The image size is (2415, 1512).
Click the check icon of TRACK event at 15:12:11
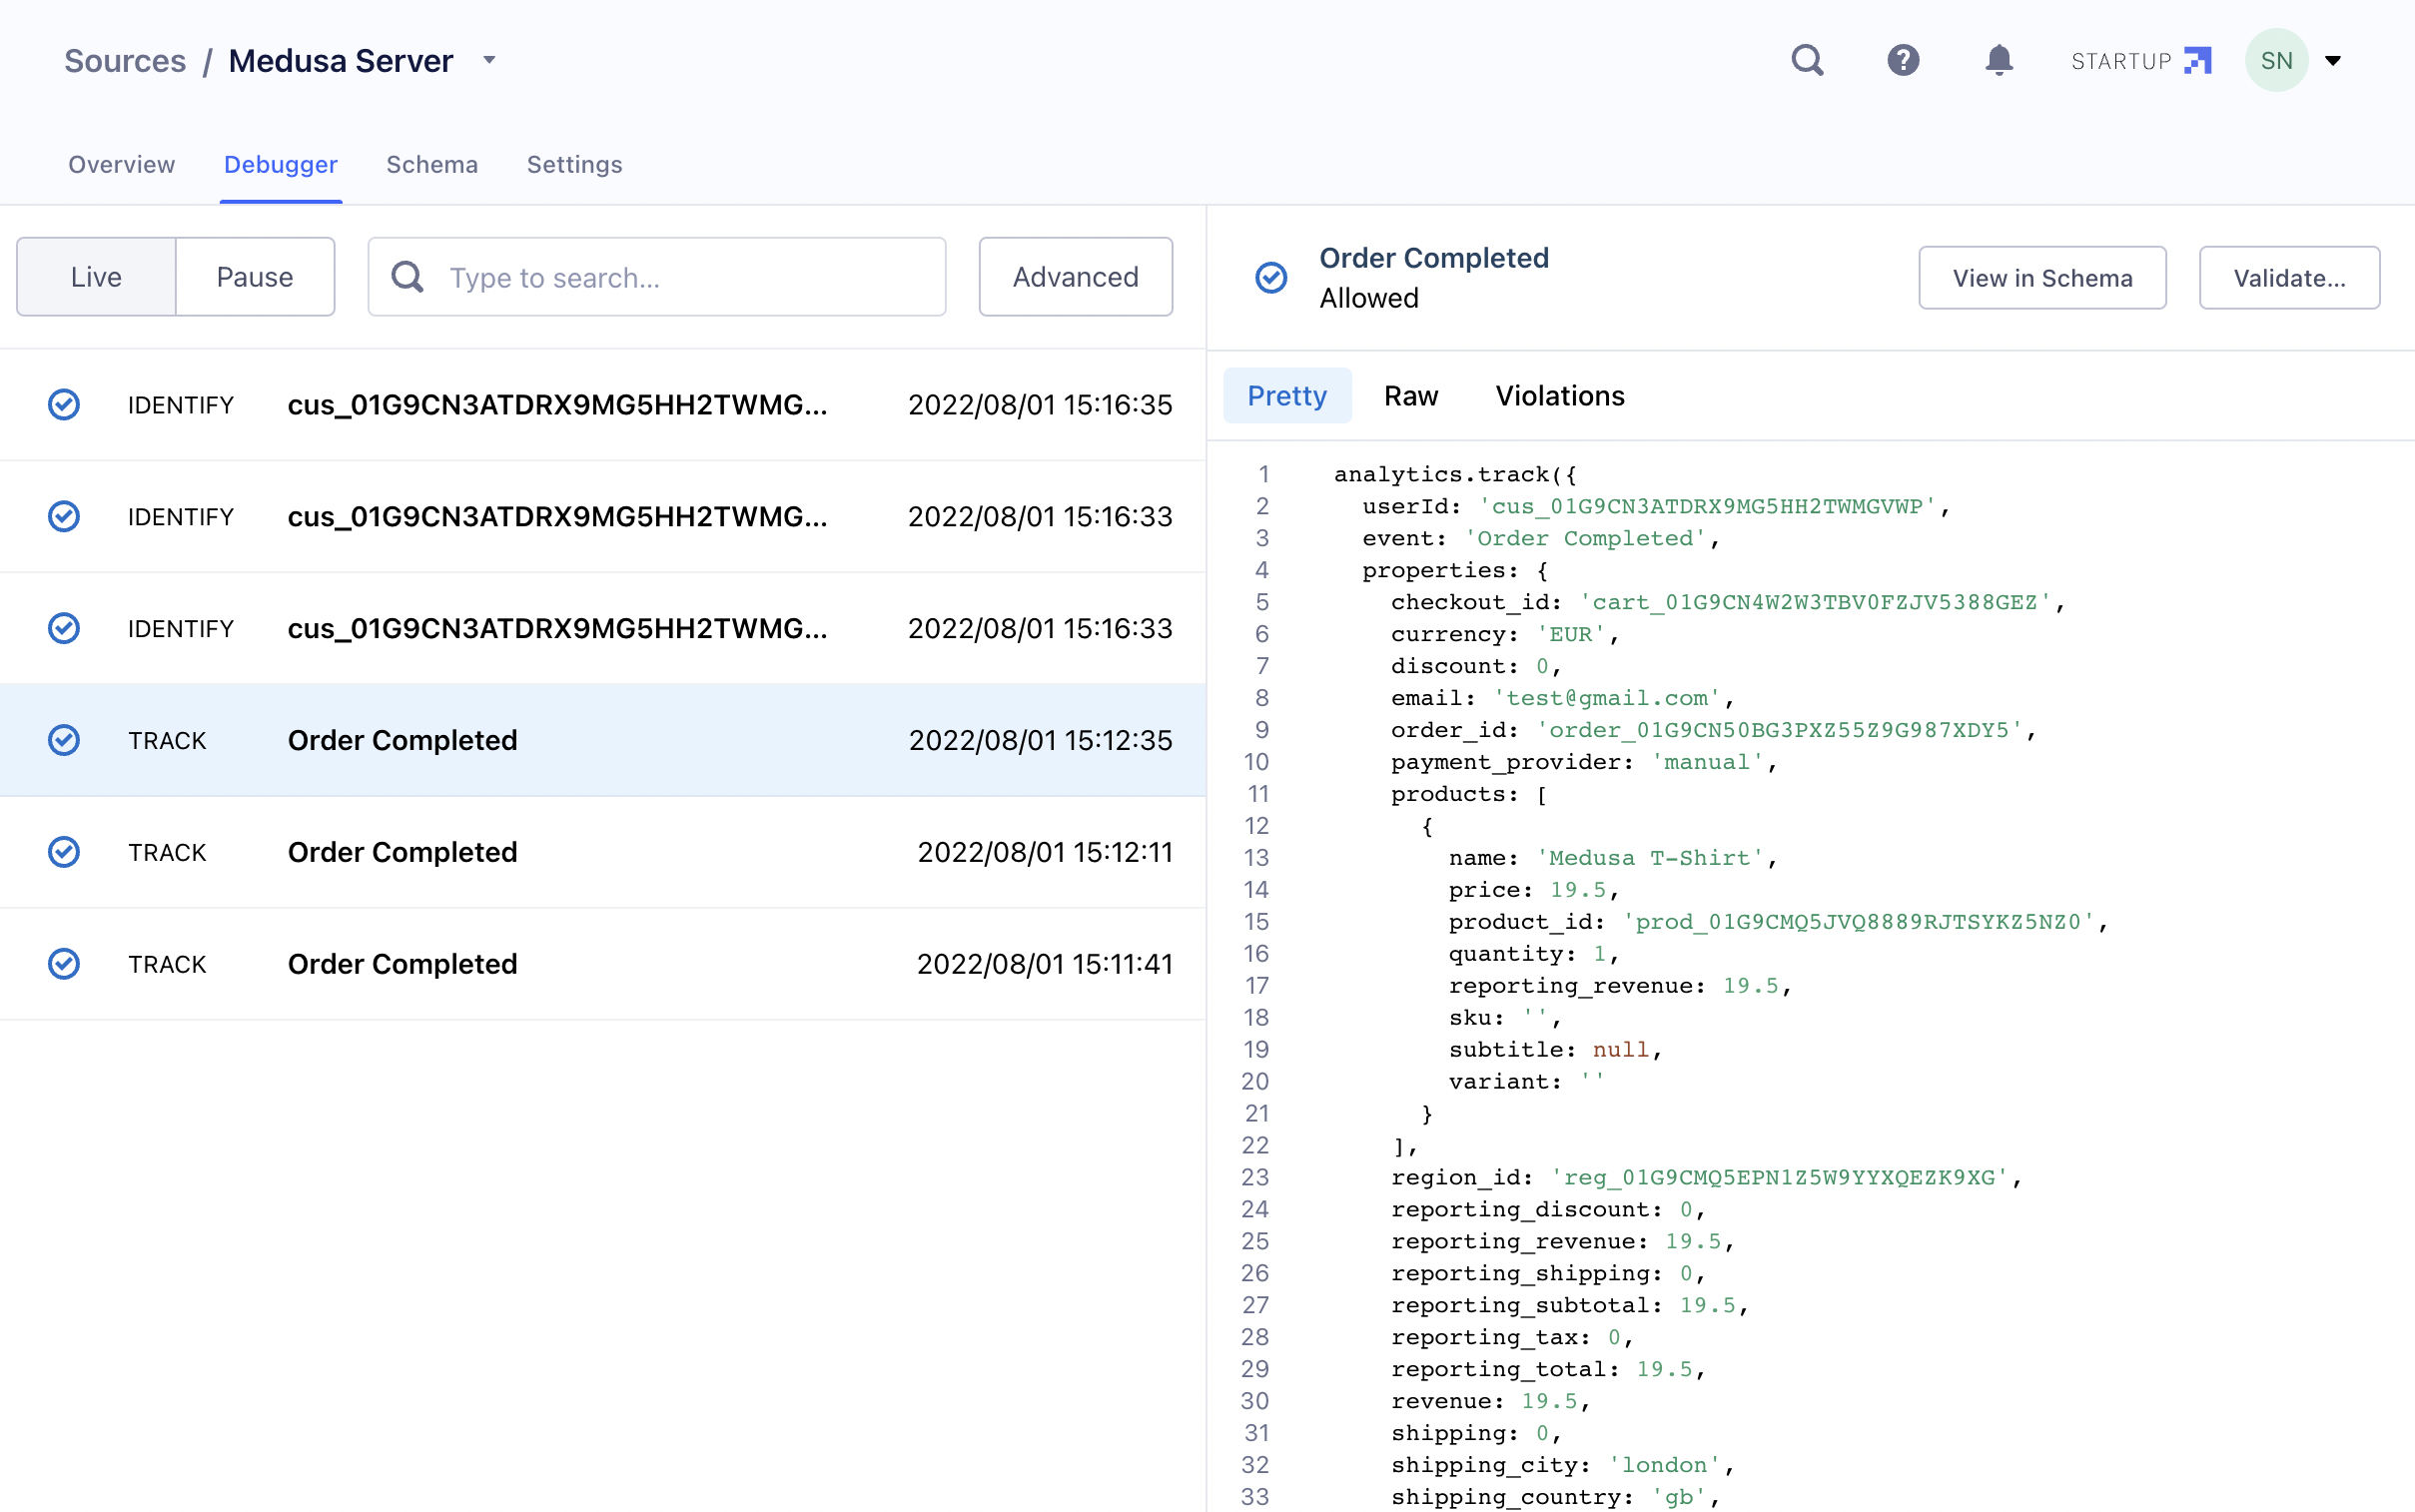coord(64,852)
